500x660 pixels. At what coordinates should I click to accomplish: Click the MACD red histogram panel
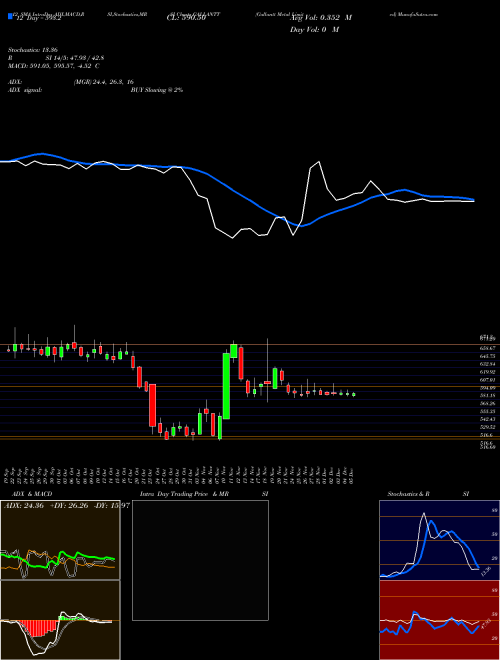click(60, 620)
